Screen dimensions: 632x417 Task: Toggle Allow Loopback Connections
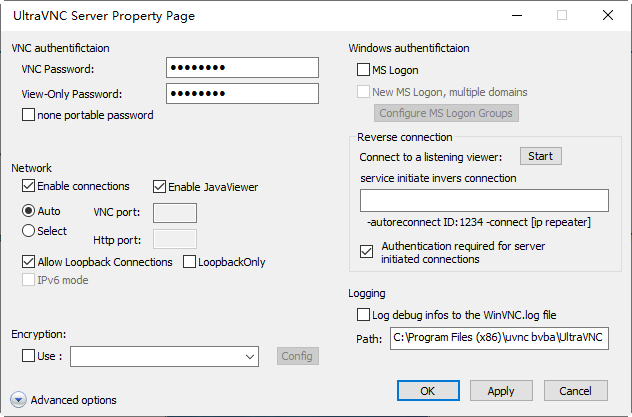[28, 262]
